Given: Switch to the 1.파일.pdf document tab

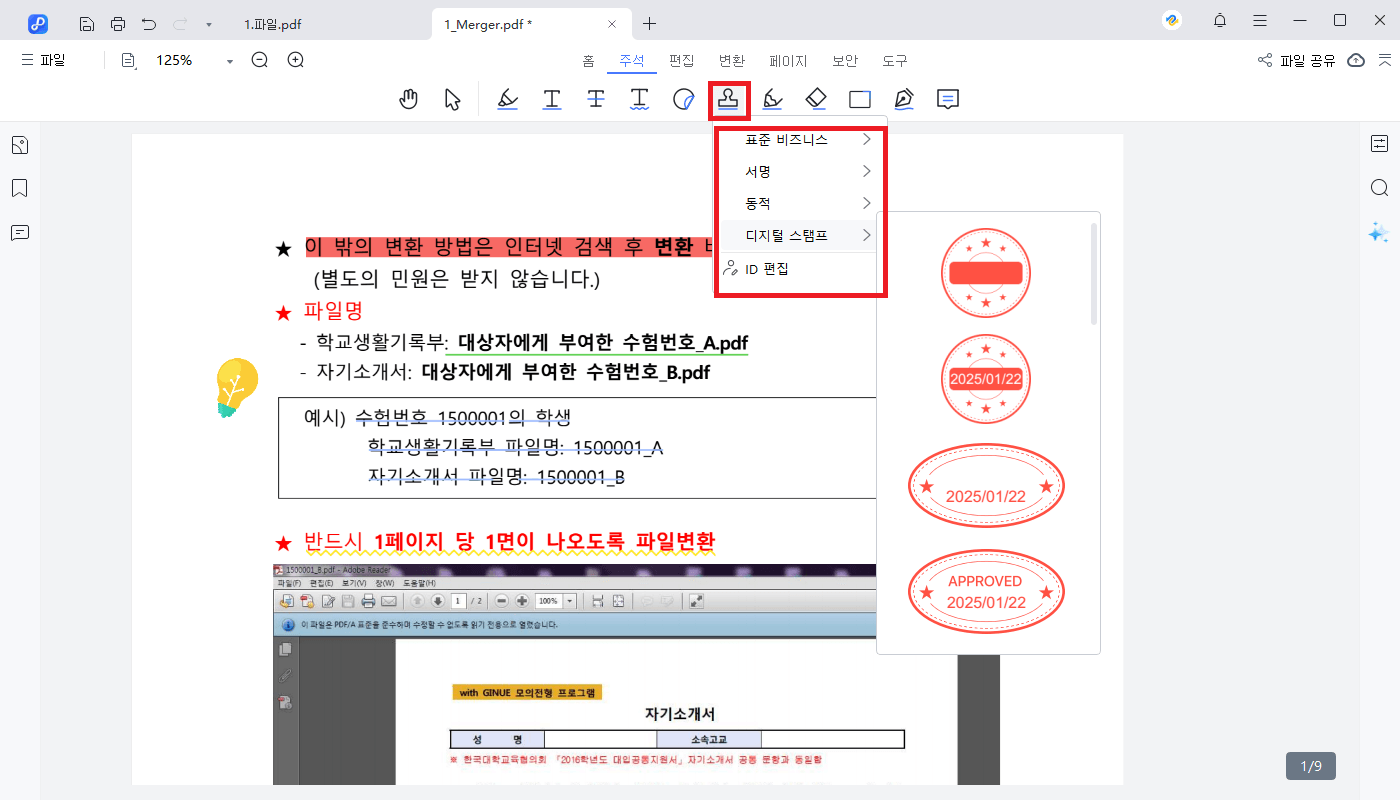Looking at the screenshot, I should (273, 23).
